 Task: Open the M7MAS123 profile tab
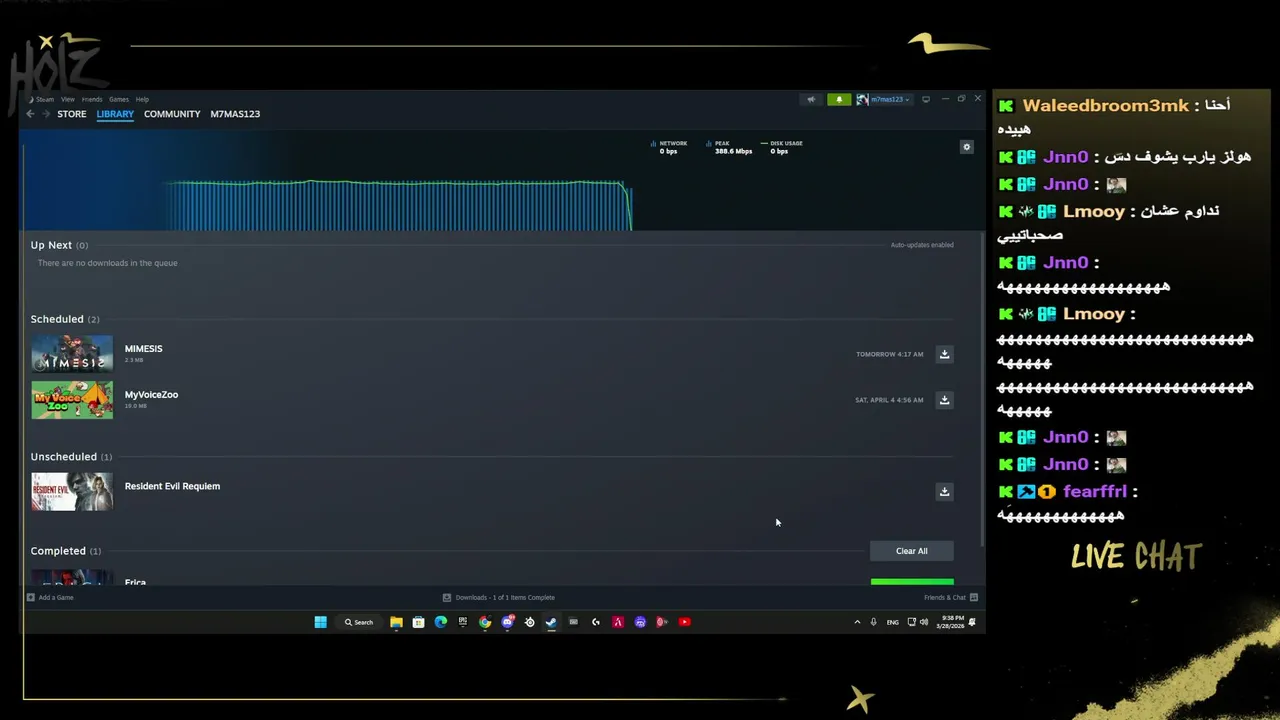[235, 114]
